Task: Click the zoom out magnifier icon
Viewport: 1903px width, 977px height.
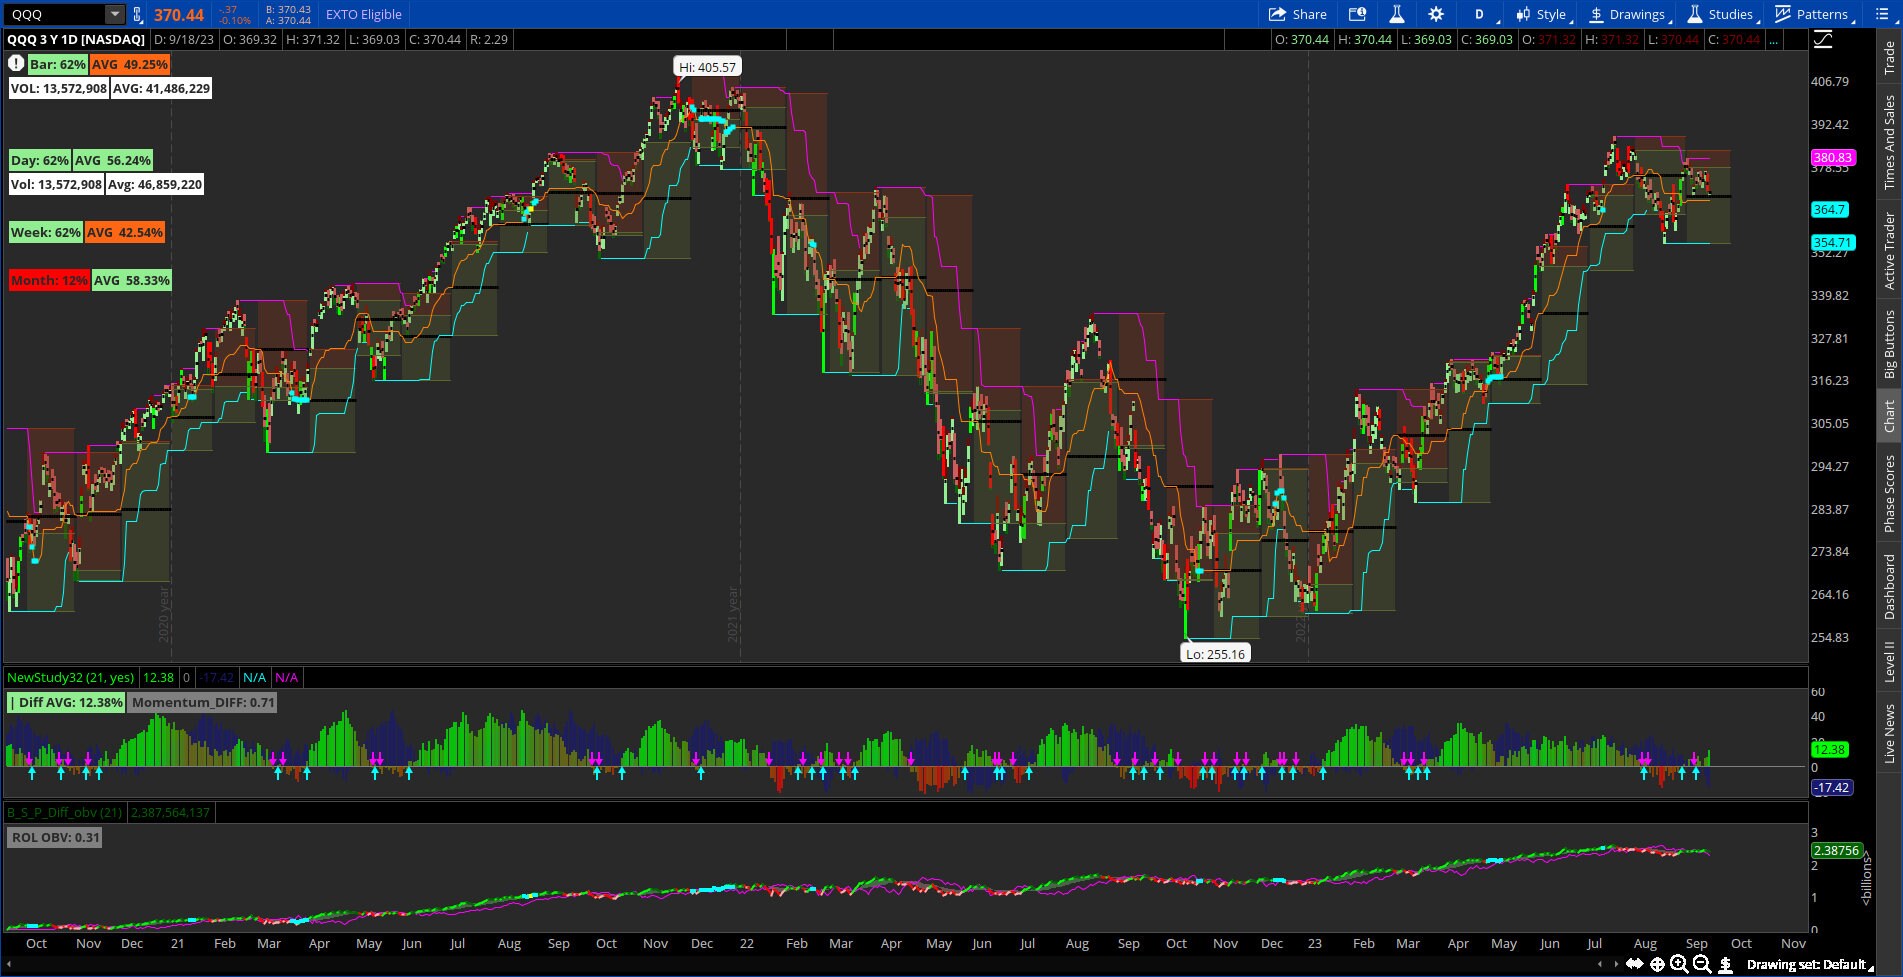Action: click(1703, 965)
